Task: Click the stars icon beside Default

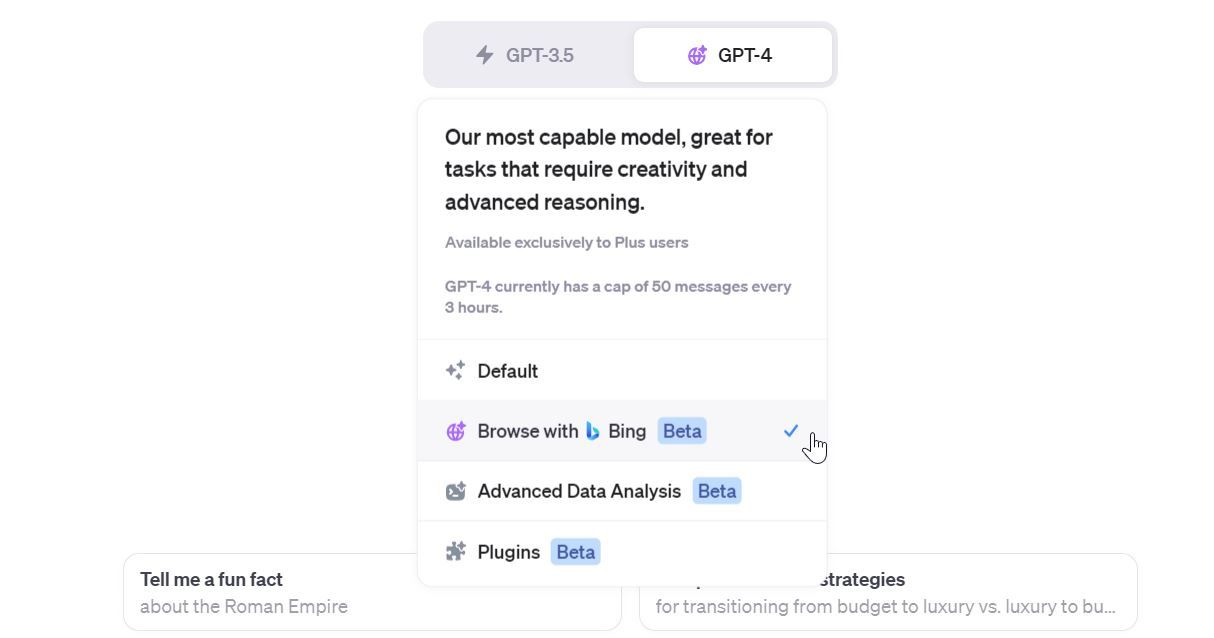Action: coord(456,370)
